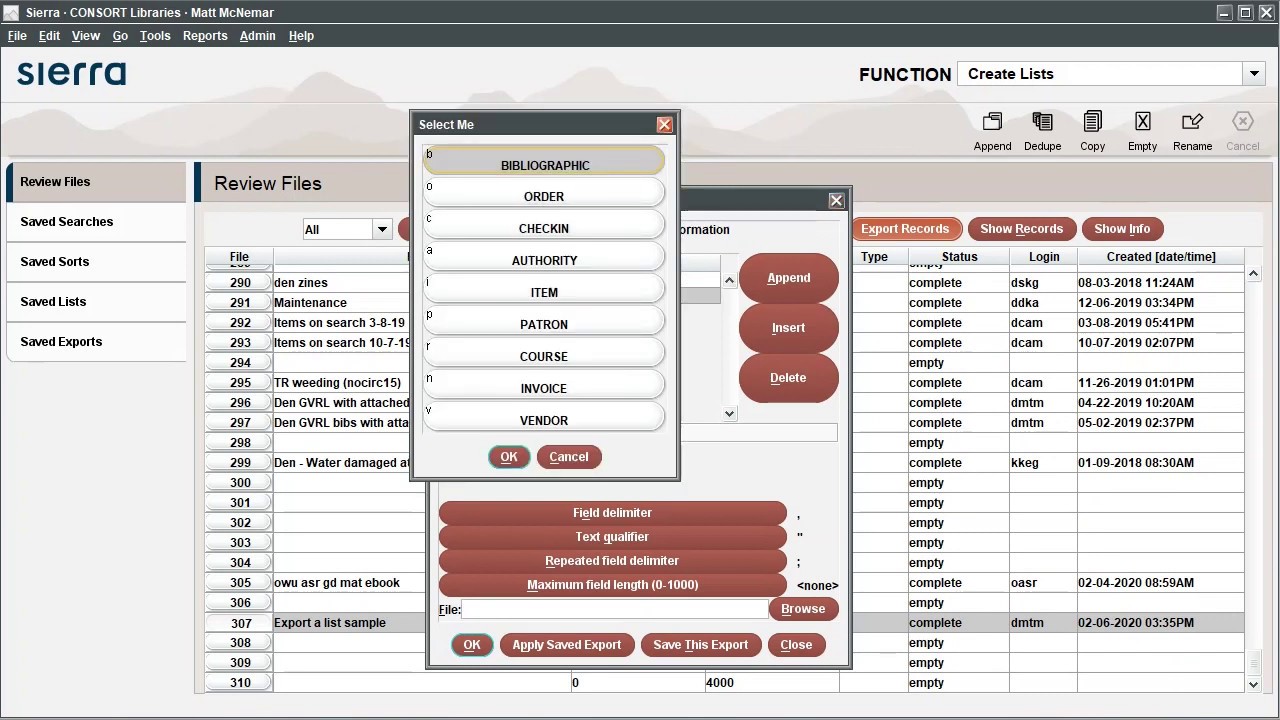1280x720 pixels.
Task: Click the Export Records button
Action: pos(905,229)
